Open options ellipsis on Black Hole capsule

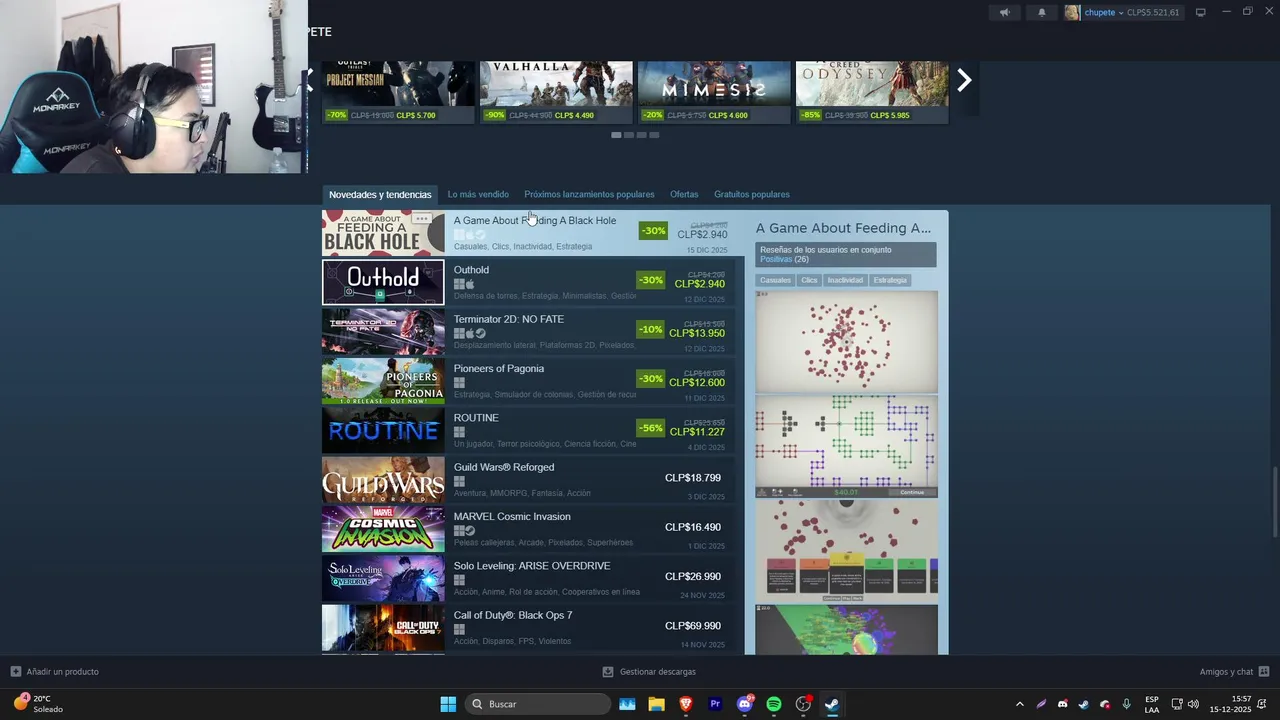(422, 218)
